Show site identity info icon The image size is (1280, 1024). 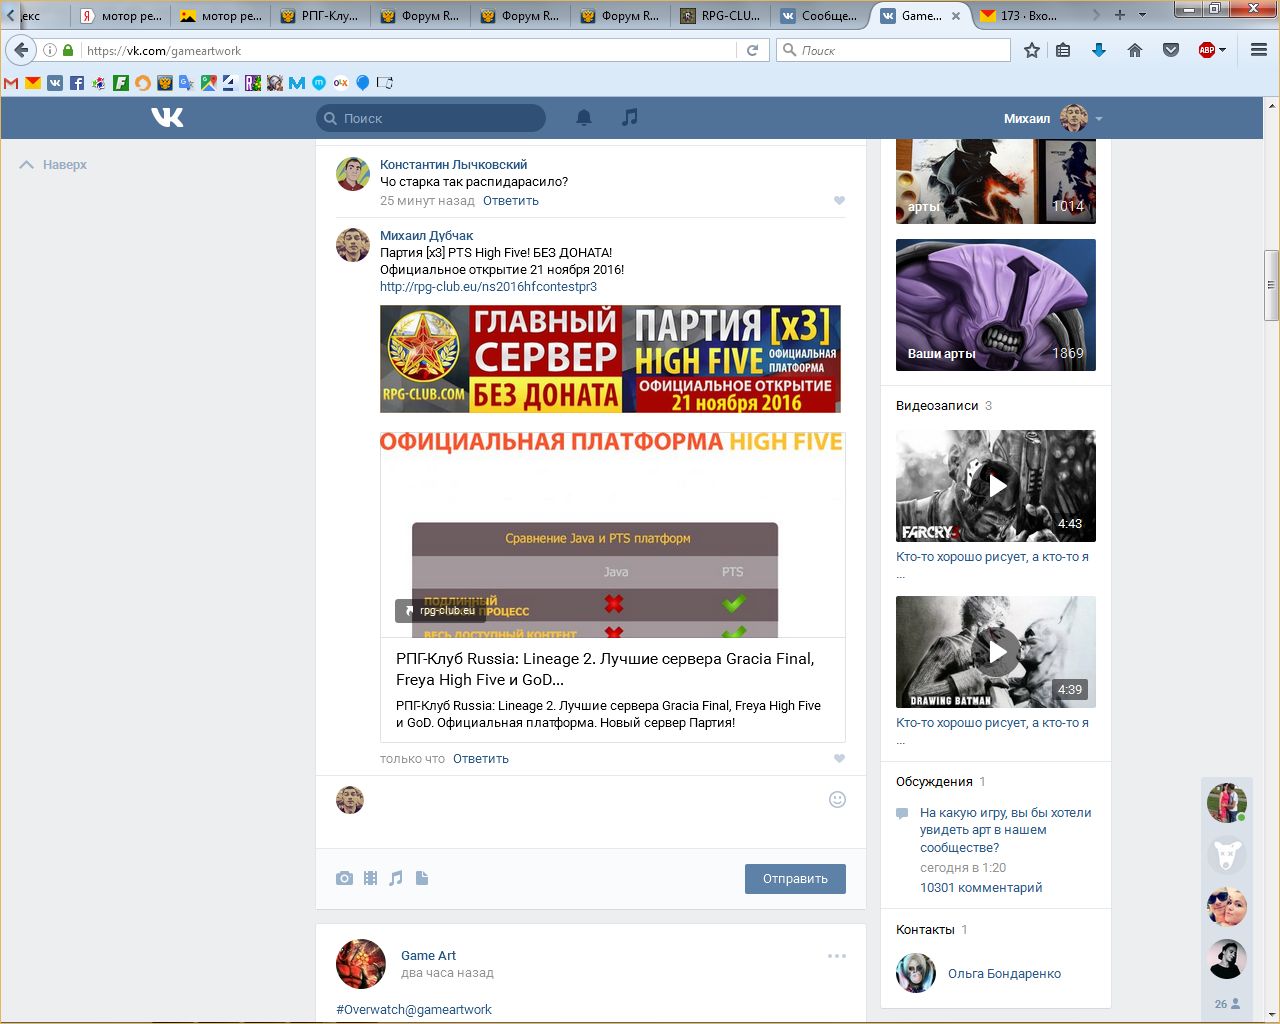coord(50,50)
